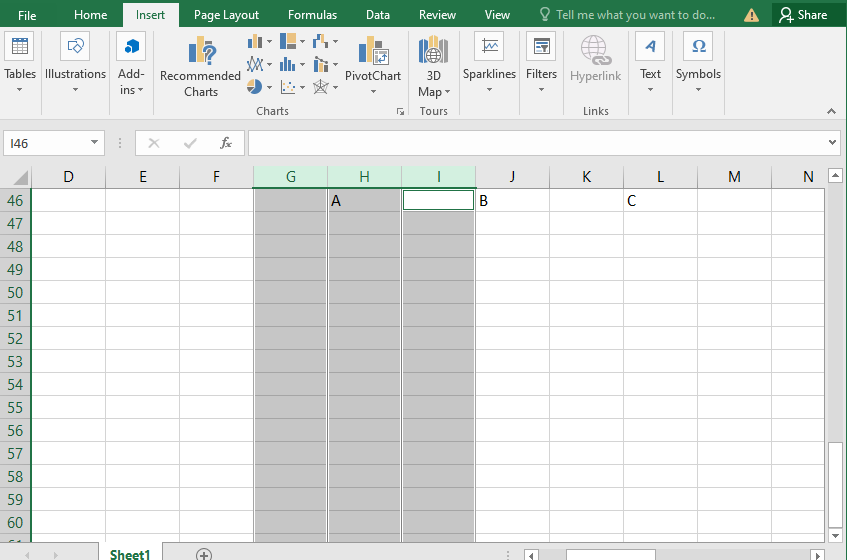Viewport: 847px width, 560px height.
Task: Expand the Name Box dropdown
Action: click(x=95, y=143)
